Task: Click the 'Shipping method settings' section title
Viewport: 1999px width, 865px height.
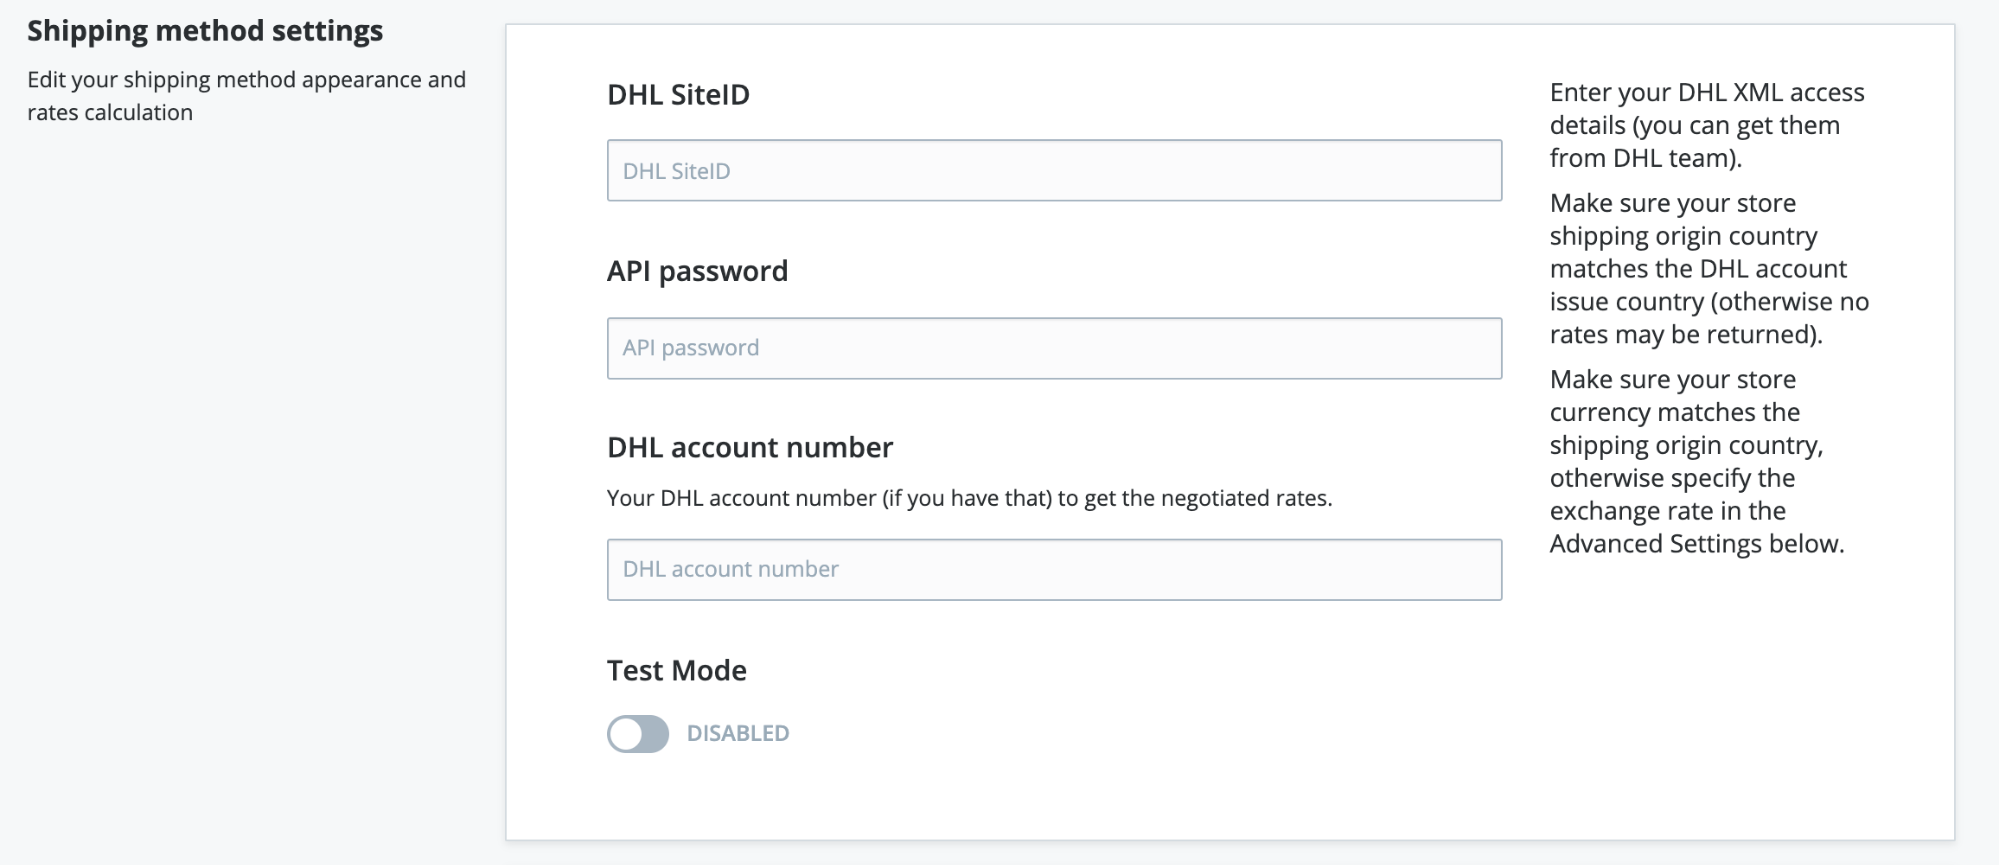Action: click(x=205, y=31)
